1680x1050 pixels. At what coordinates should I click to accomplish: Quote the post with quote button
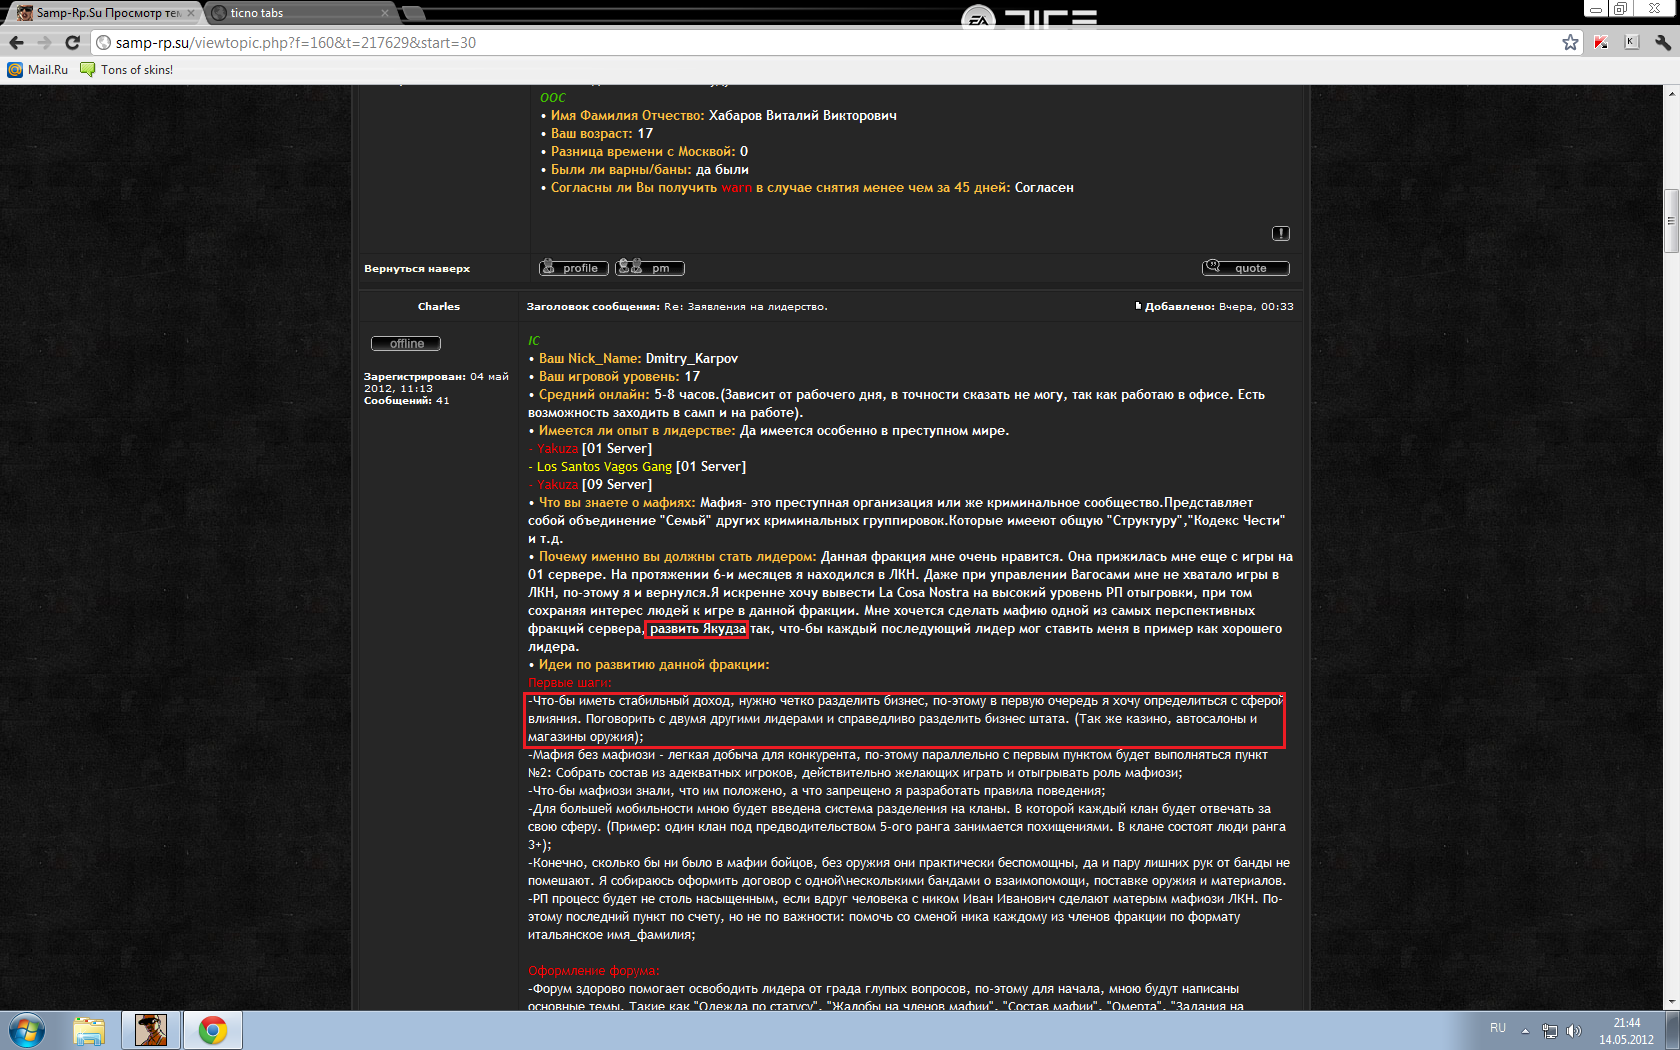[1245, 268]
